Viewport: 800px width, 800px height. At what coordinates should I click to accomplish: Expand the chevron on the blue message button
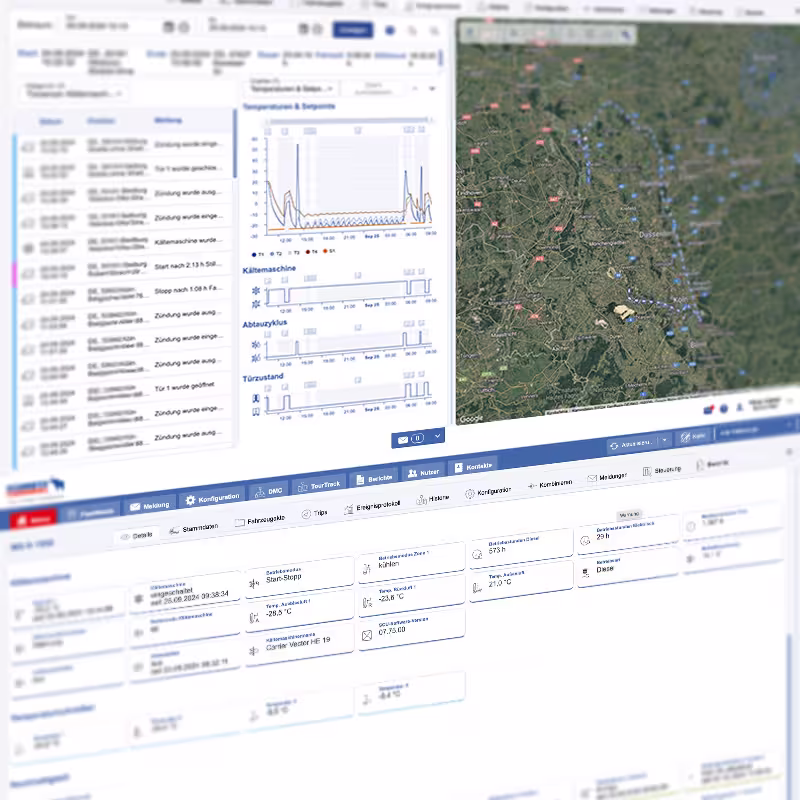[x=437, y=436]
